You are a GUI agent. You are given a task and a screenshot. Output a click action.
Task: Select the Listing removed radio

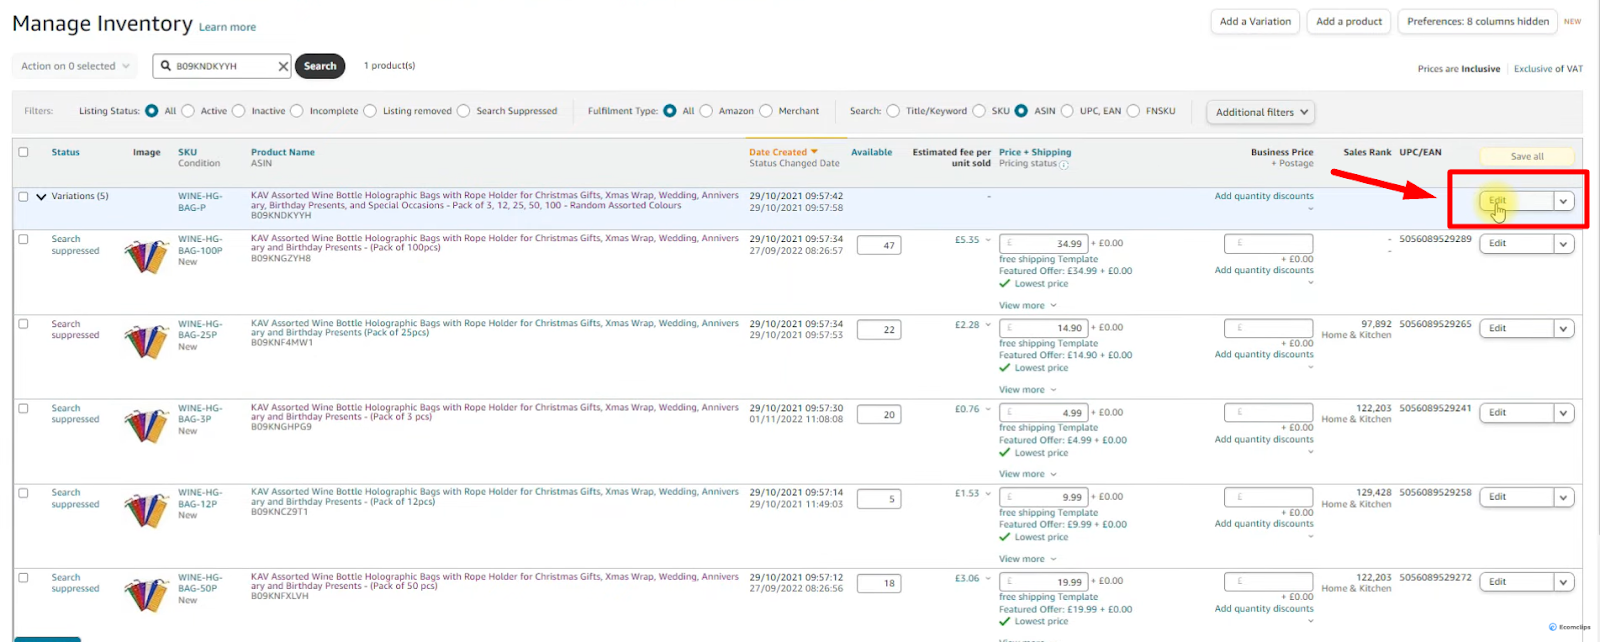click(x=370, y=111)
